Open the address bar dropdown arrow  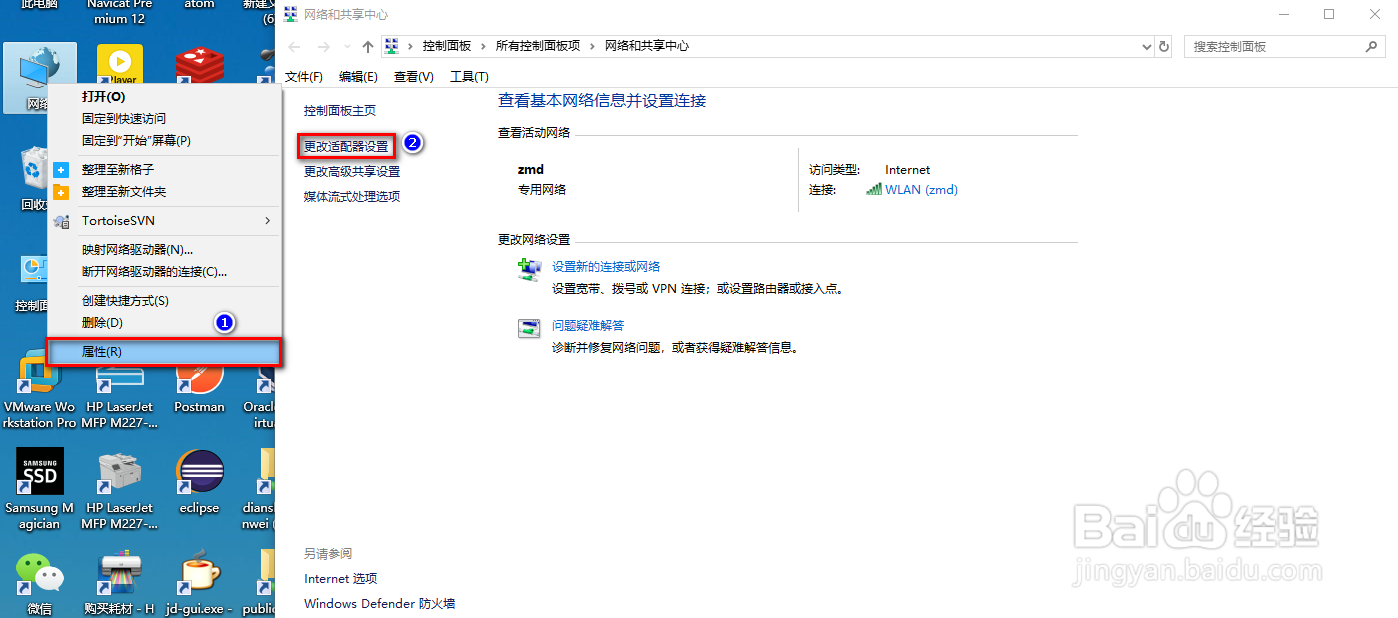click(x=1146, y=45)
